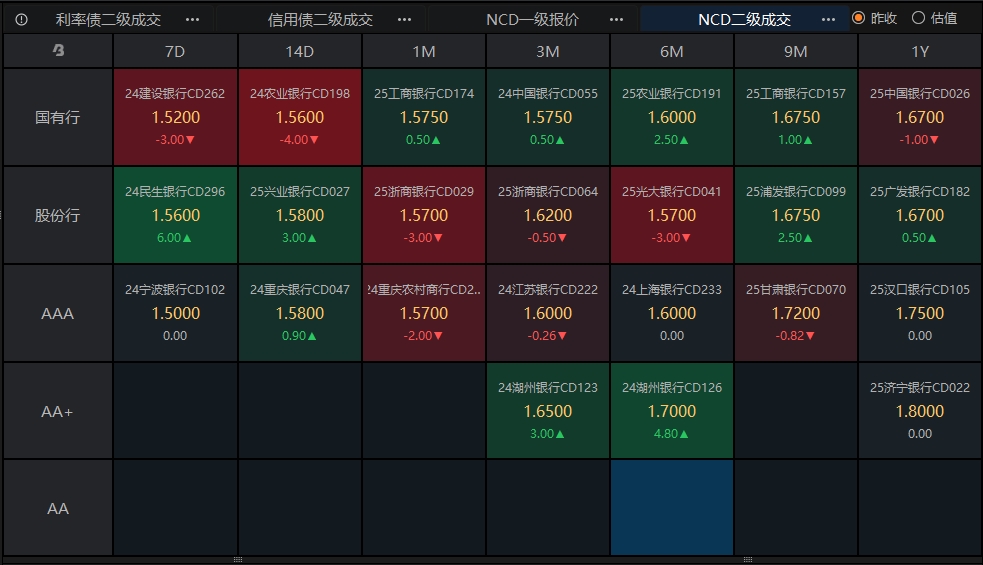Viewport: 983px width, 565px height.
Task: Click the 7D column header
Action: click(175, 51)
